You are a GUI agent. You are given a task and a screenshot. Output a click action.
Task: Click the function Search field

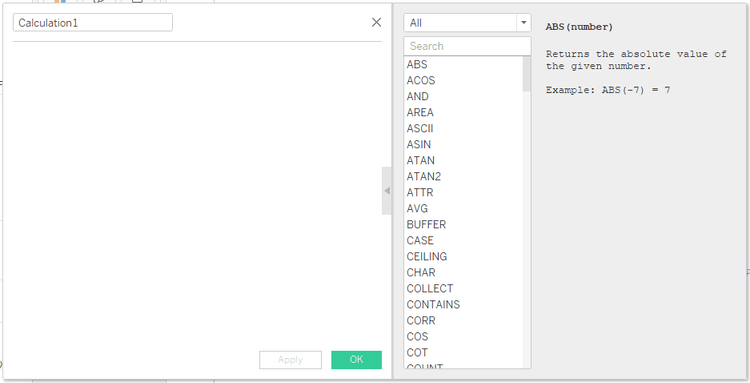point(467,46)
